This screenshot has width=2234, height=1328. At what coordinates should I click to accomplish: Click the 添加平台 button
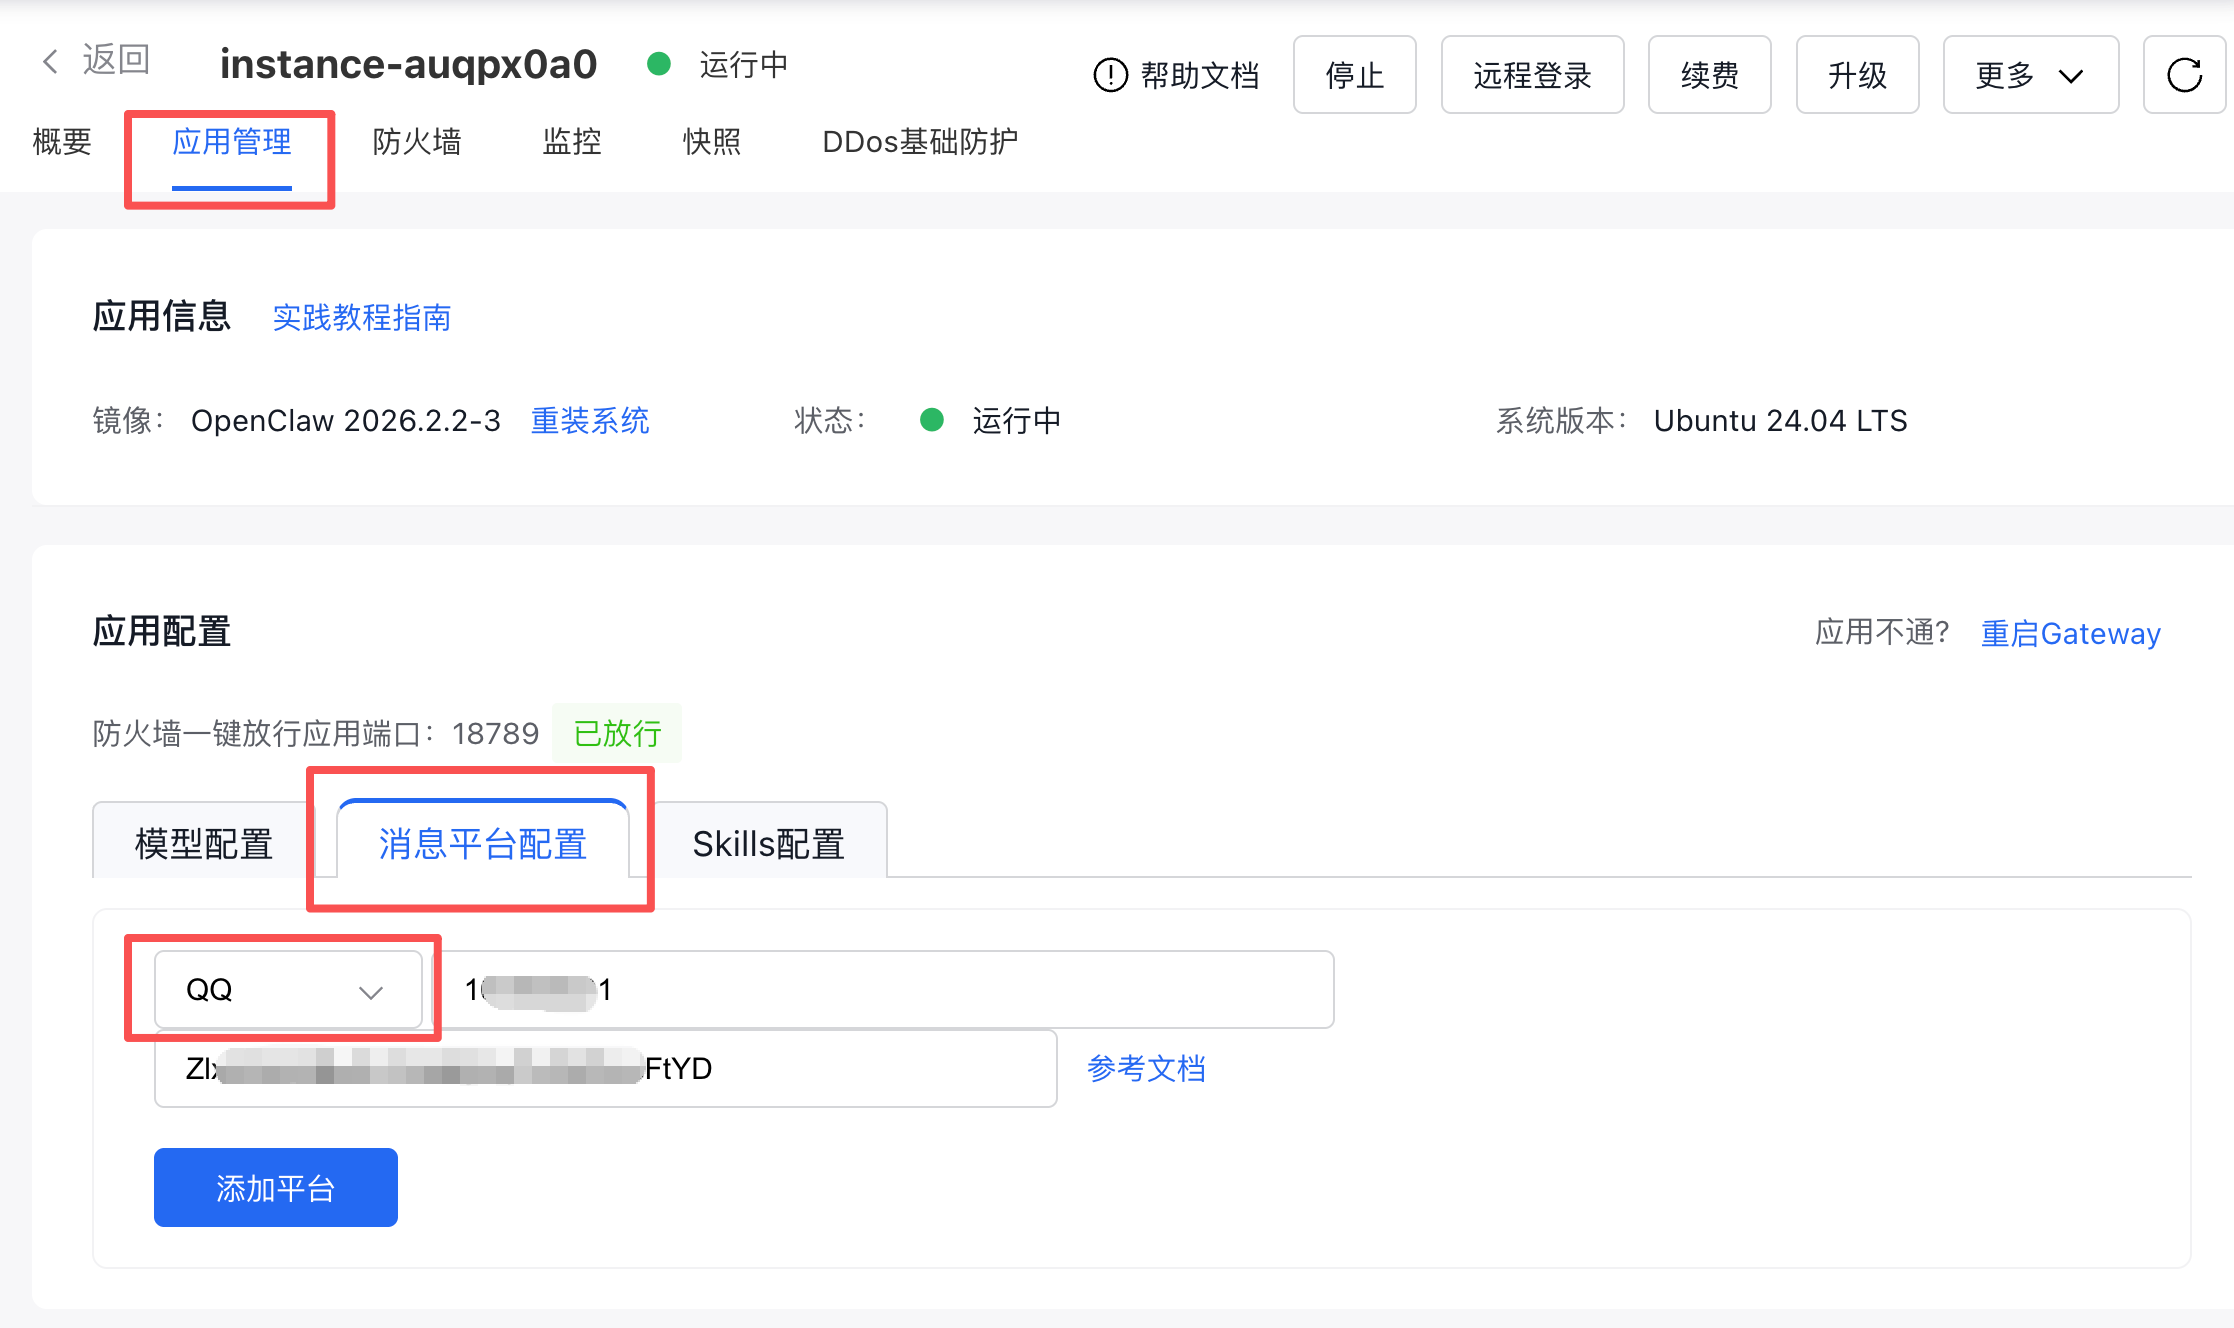pyautogui.click(x=276, y=1188)
